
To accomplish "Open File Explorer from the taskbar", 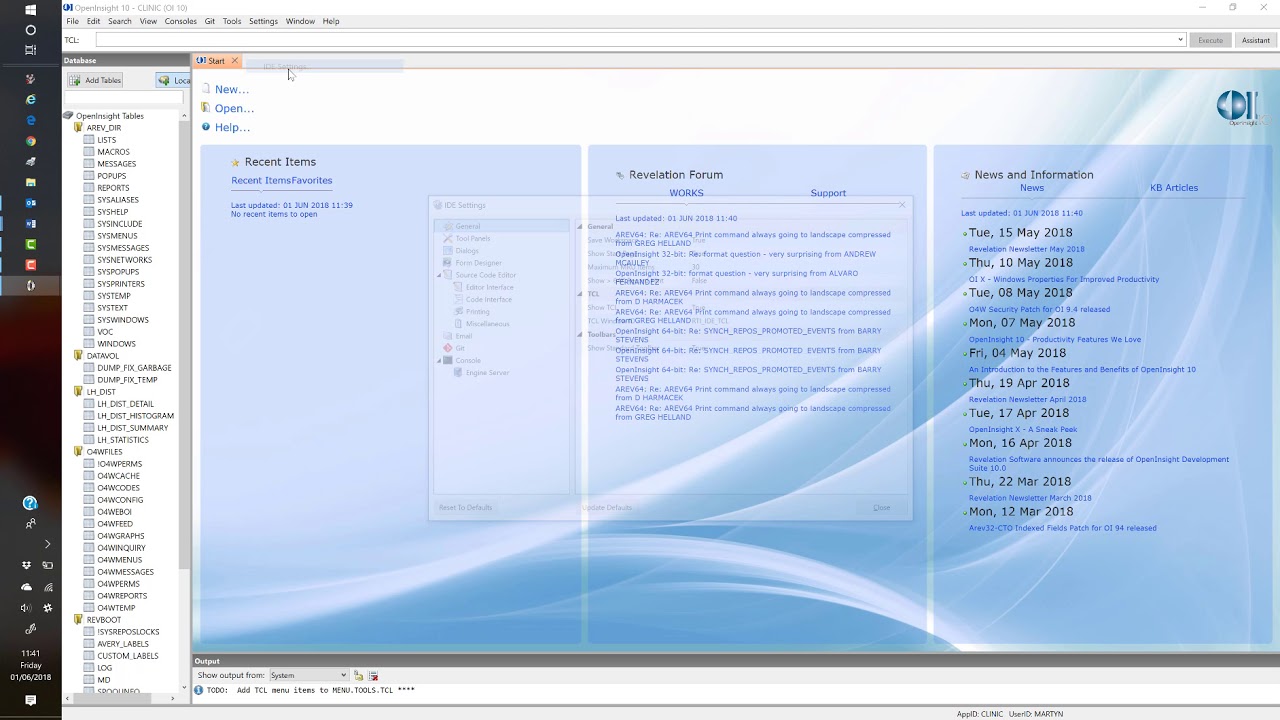I will tap(30, 182).
